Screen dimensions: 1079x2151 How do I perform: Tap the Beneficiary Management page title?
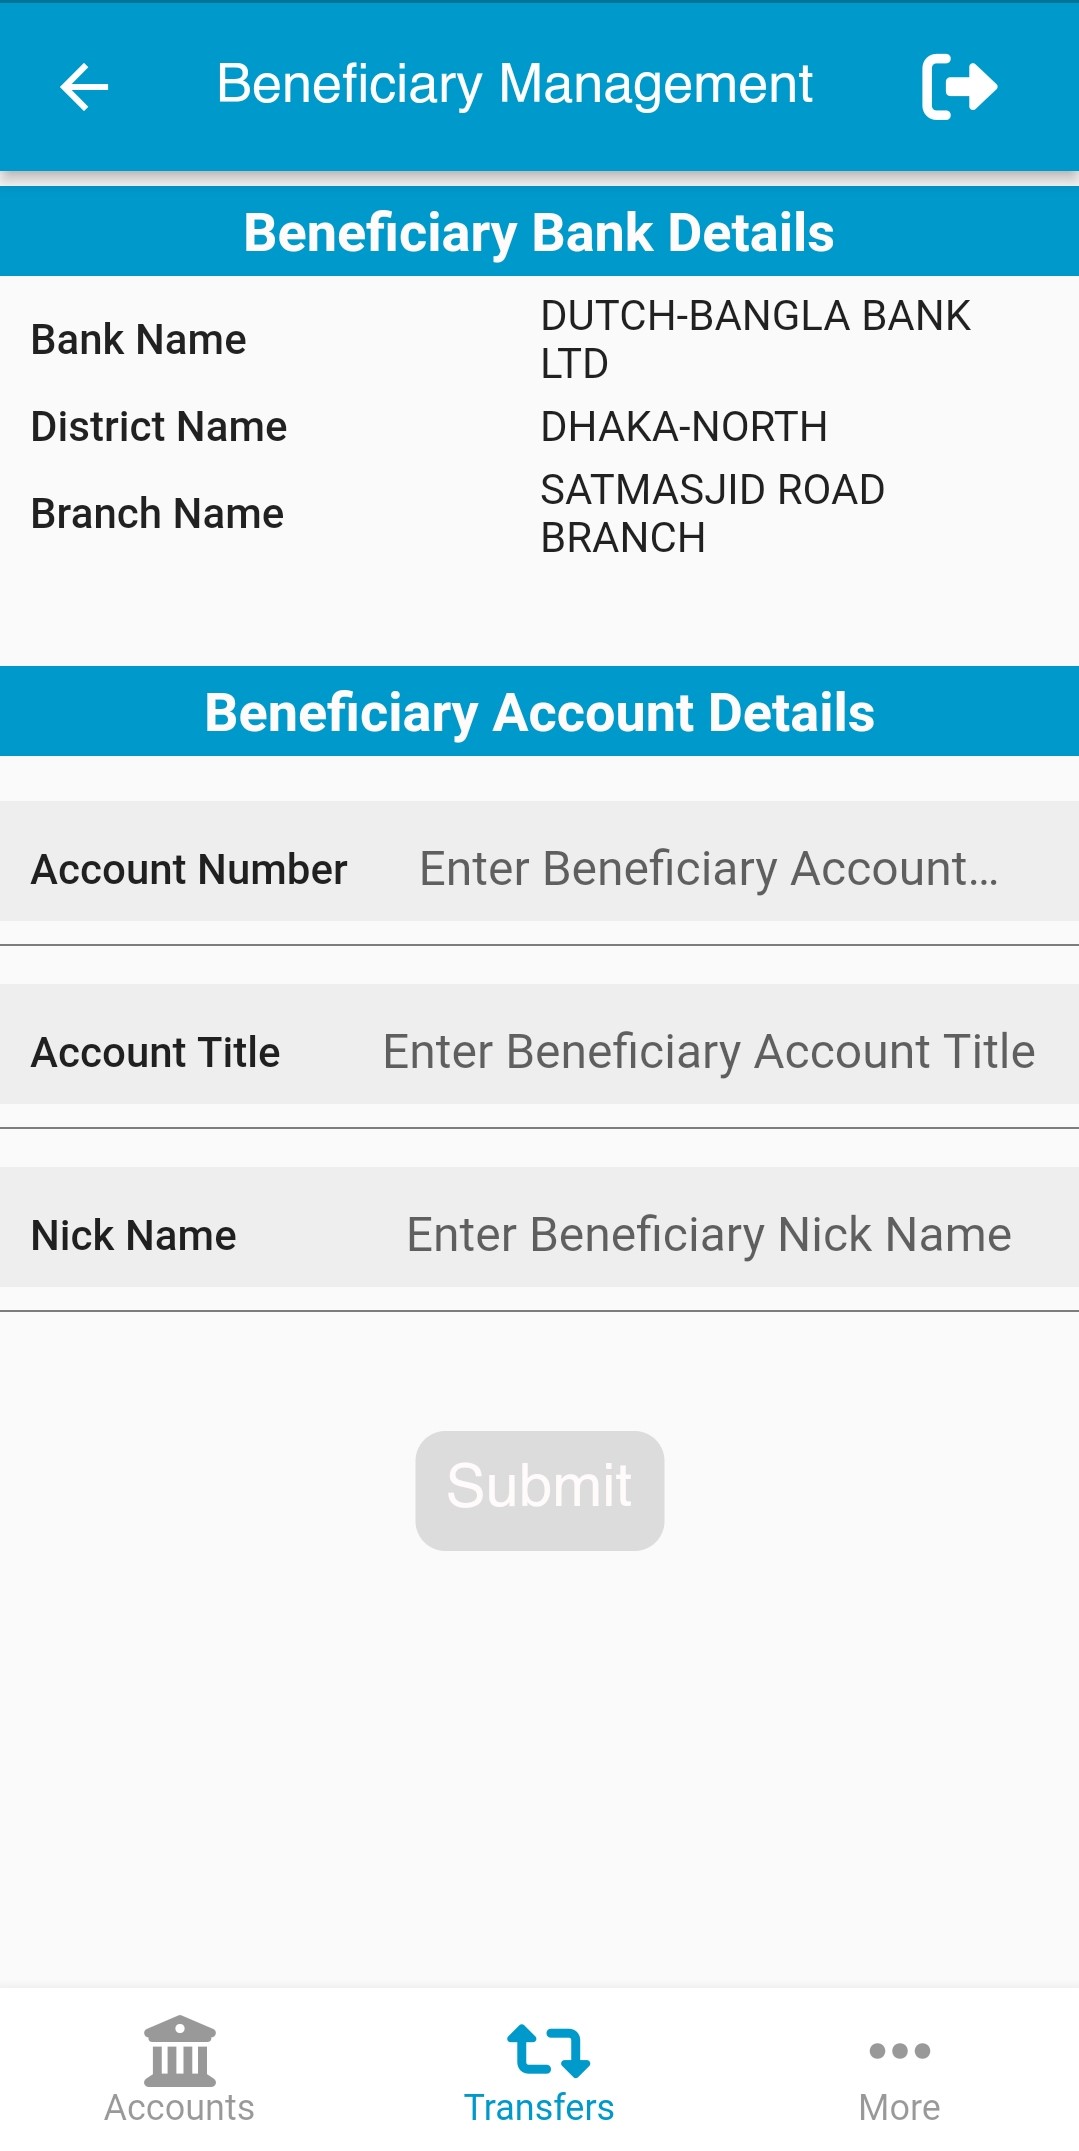click(514, 84)
